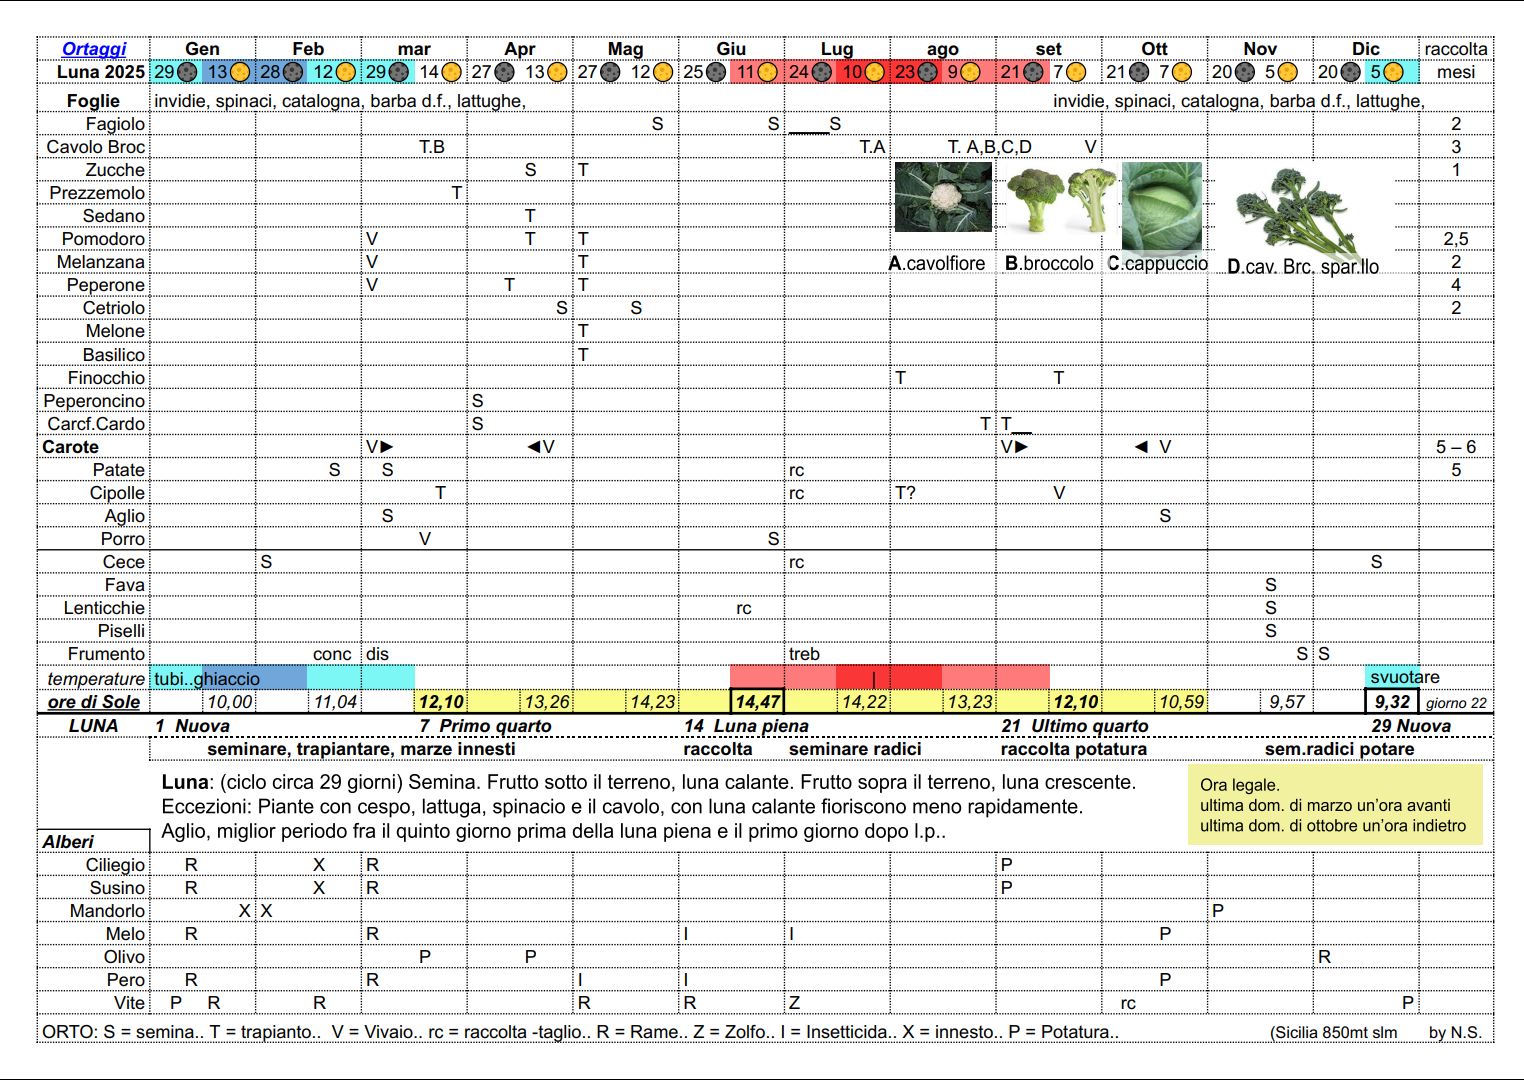This screenshot has height=1080, width=1524.
Task: Click the B.broccolo broccoli photo
Action: pyautogui.click(x=1060, y=199)
